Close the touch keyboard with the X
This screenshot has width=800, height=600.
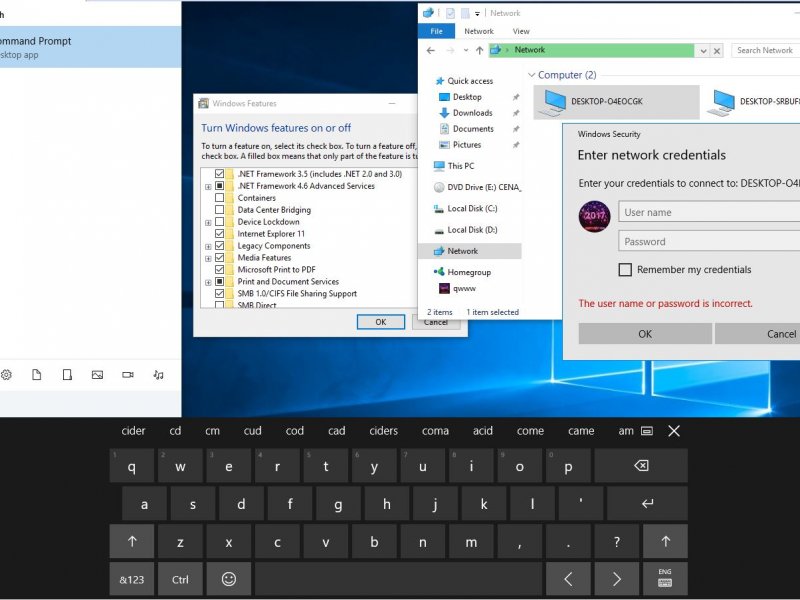[674, 431]
